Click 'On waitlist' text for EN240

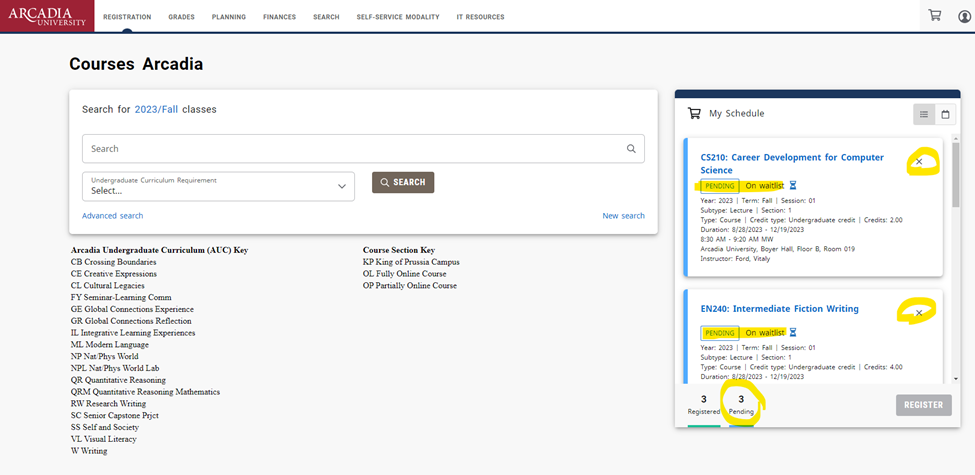(764, 333)
